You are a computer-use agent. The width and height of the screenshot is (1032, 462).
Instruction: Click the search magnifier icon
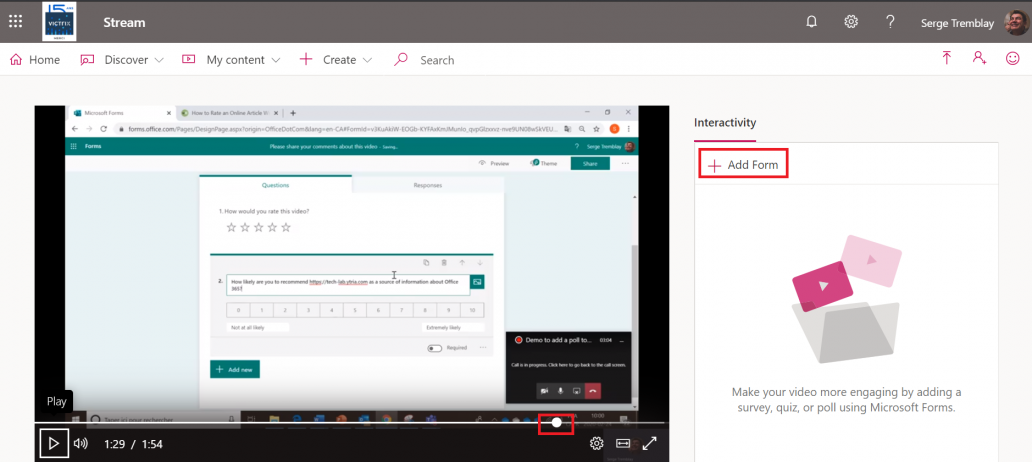400,60
